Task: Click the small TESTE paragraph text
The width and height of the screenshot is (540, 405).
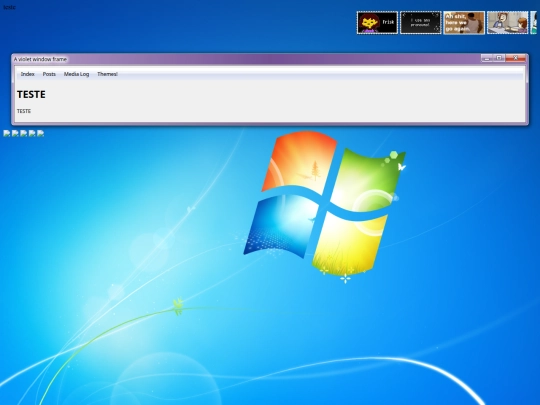Action: (24, 111)
